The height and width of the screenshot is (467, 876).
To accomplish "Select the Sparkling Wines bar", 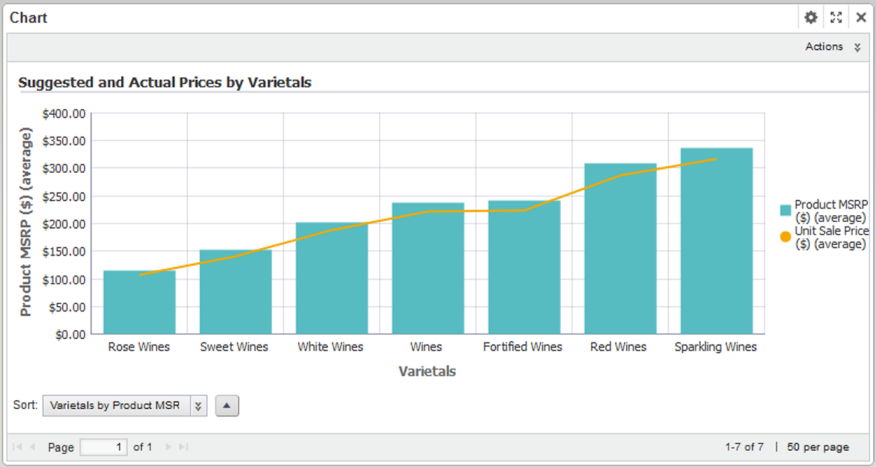I will coord(717,241).
